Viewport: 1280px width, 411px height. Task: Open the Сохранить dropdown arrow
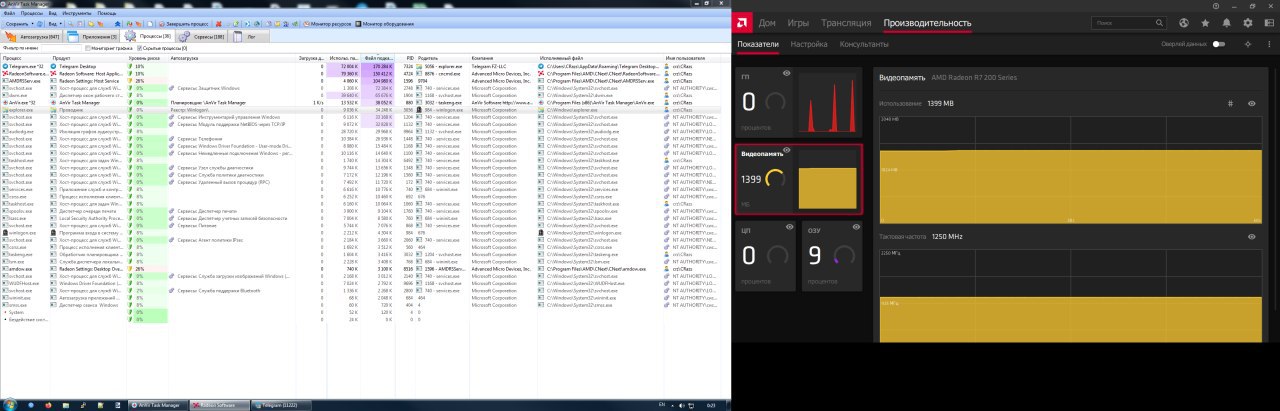point(33,23)
